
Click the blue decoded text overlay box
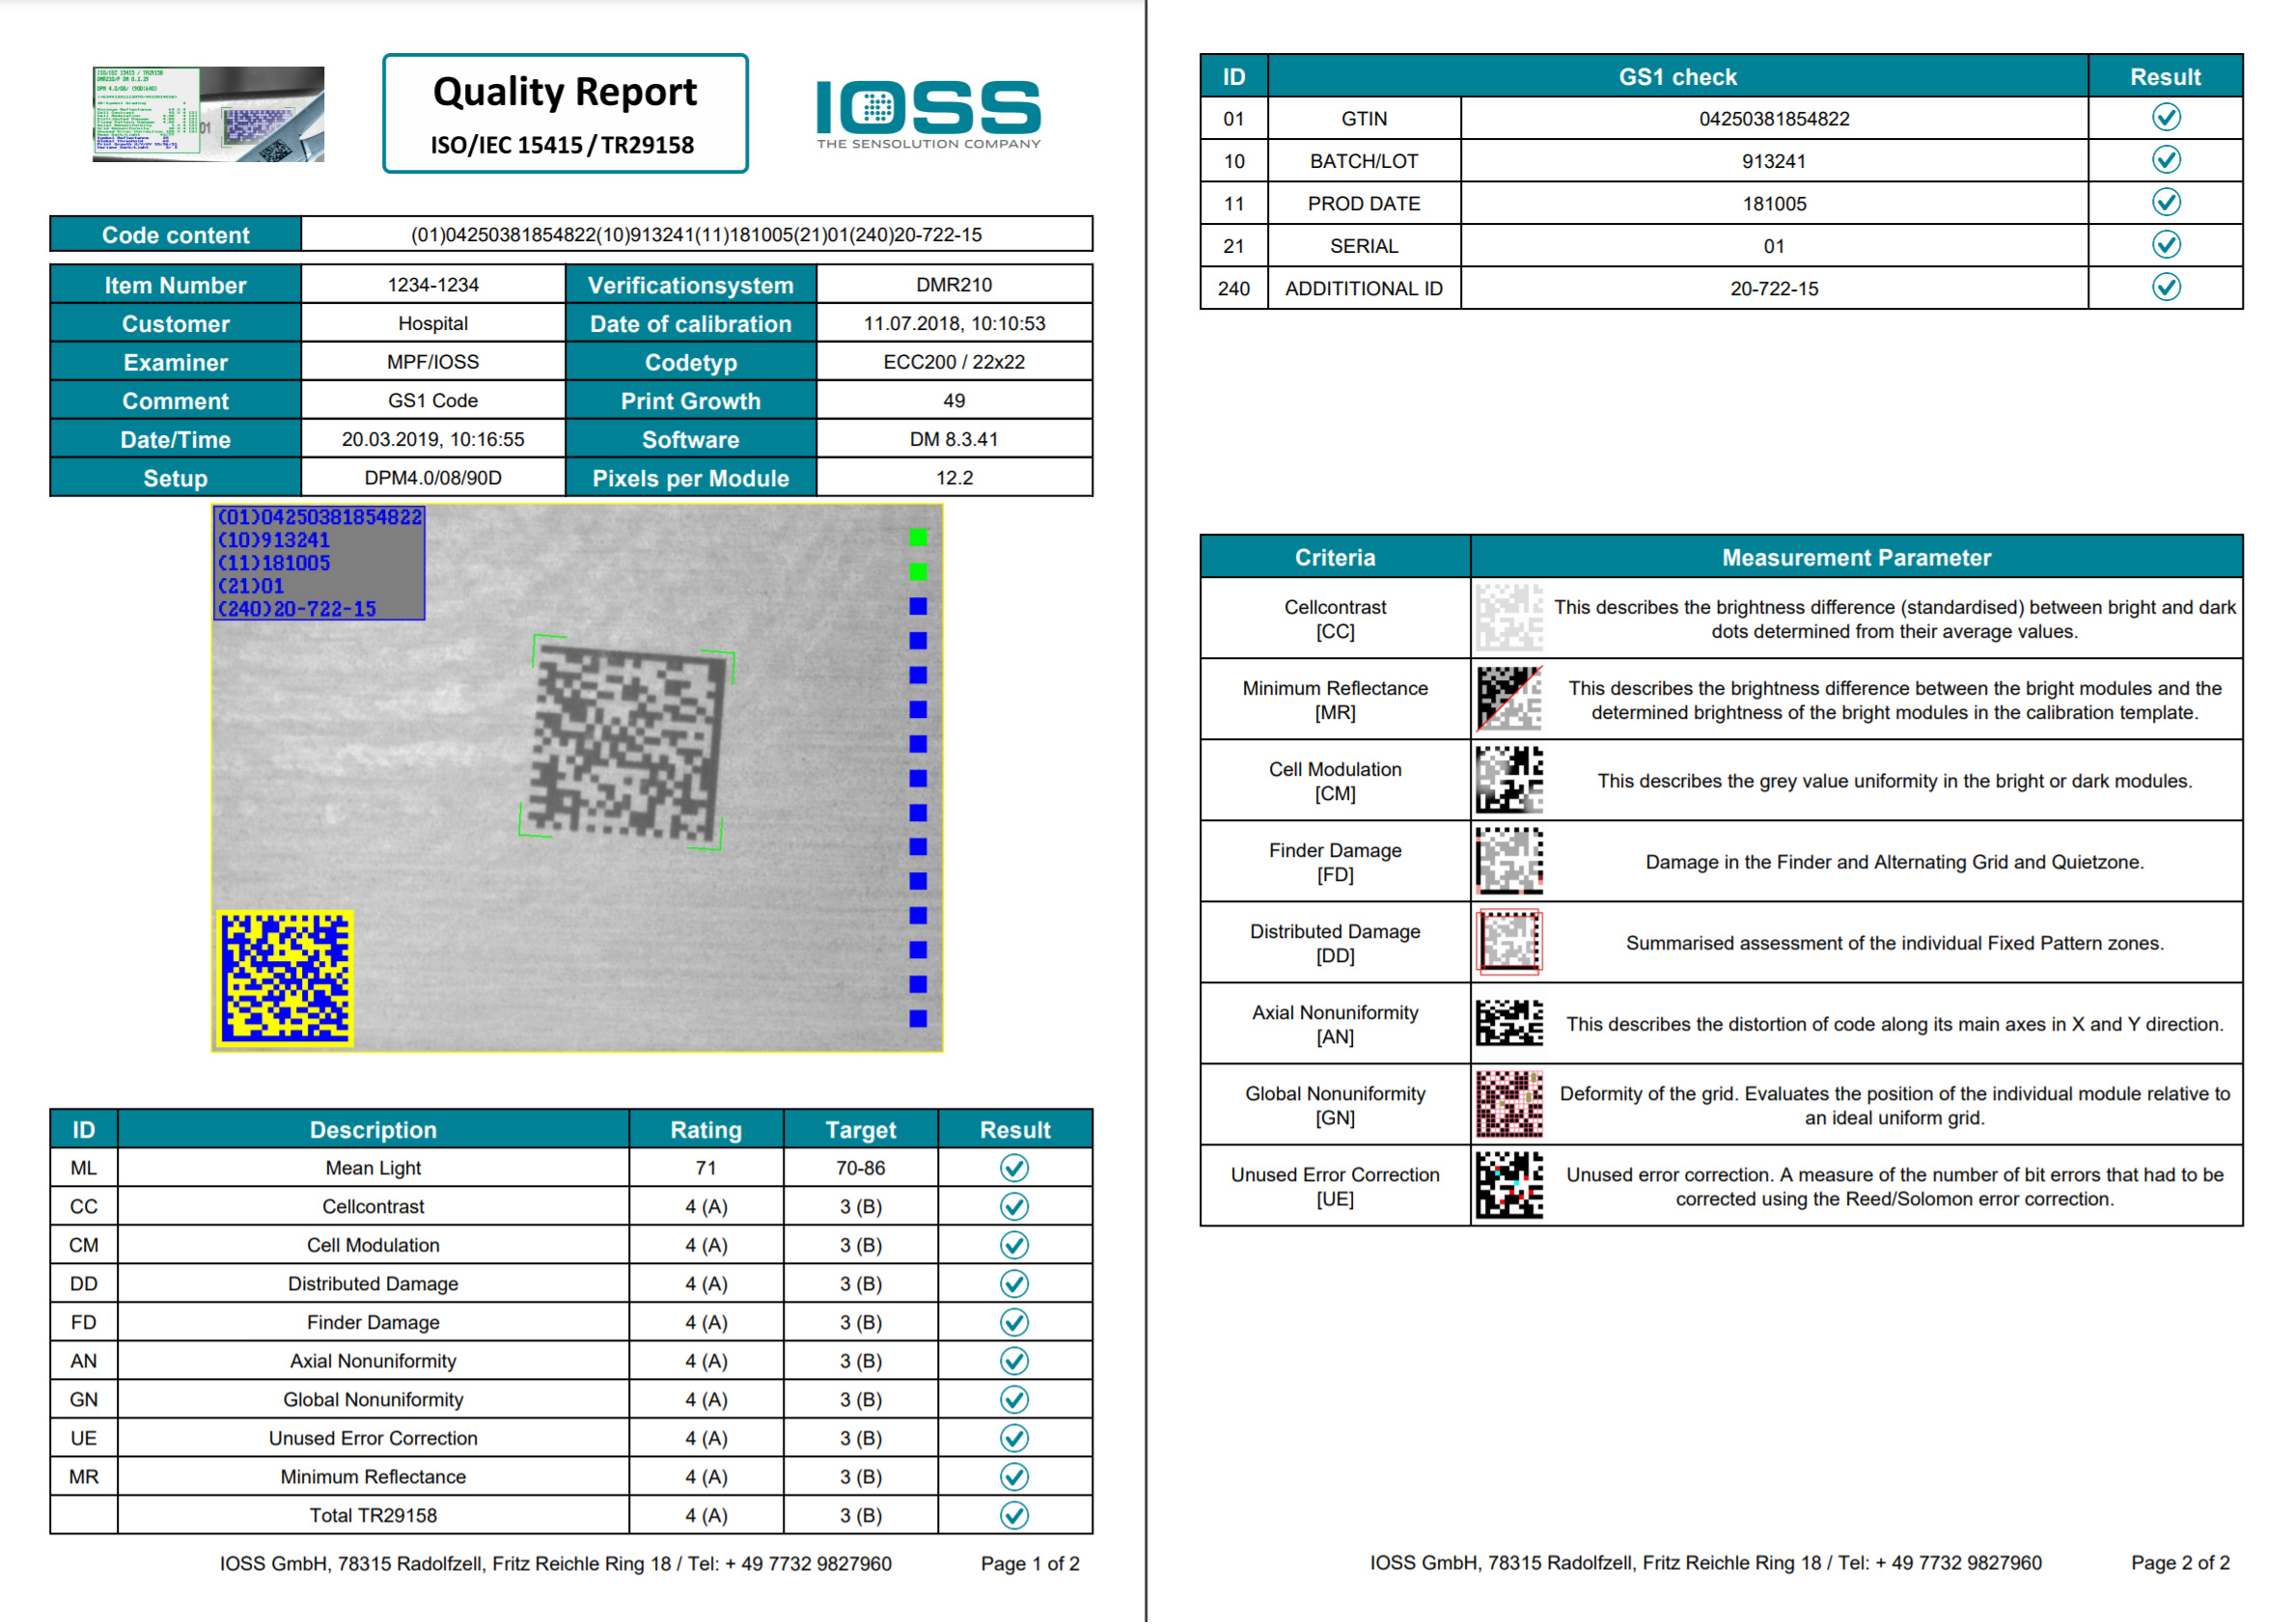(319, 564)
